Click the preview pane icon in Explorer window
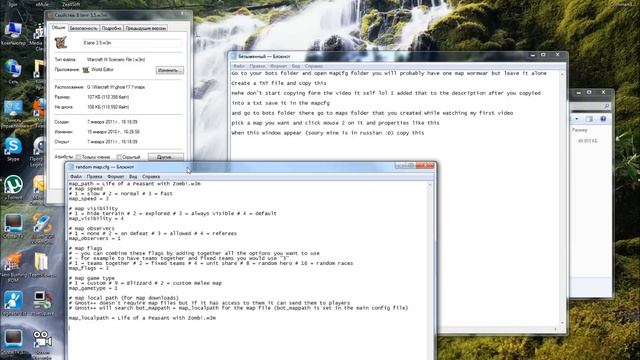 click(x=589, y=119)
